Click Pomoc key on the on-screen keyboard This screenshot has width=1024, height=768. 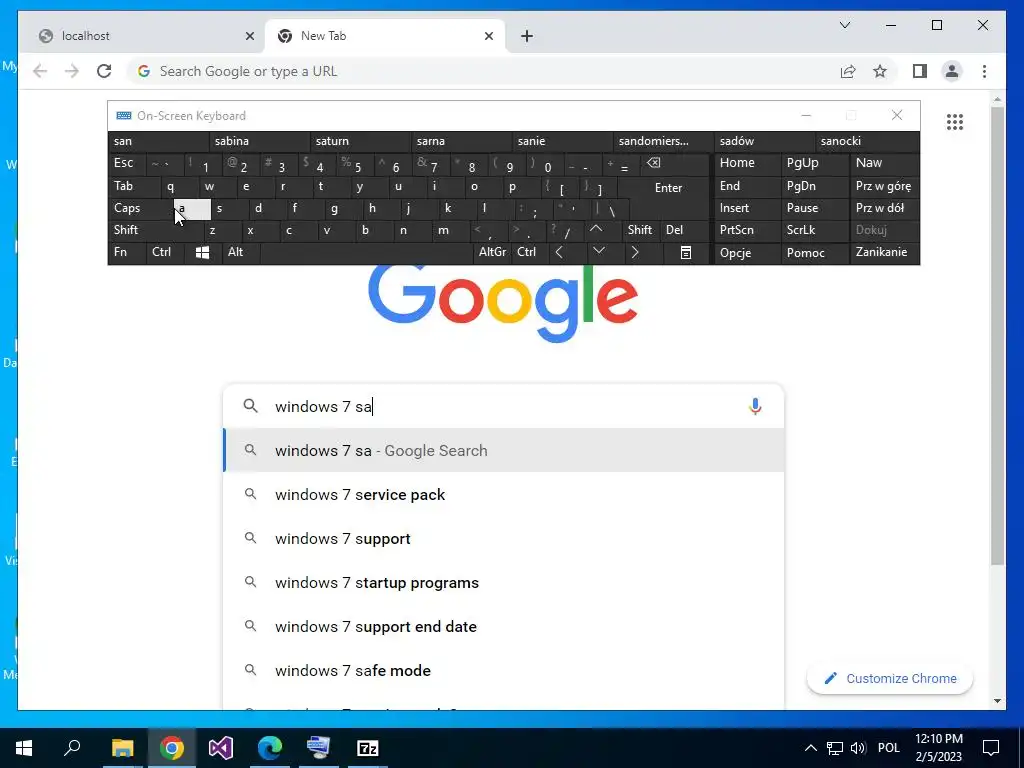[815, 252]
